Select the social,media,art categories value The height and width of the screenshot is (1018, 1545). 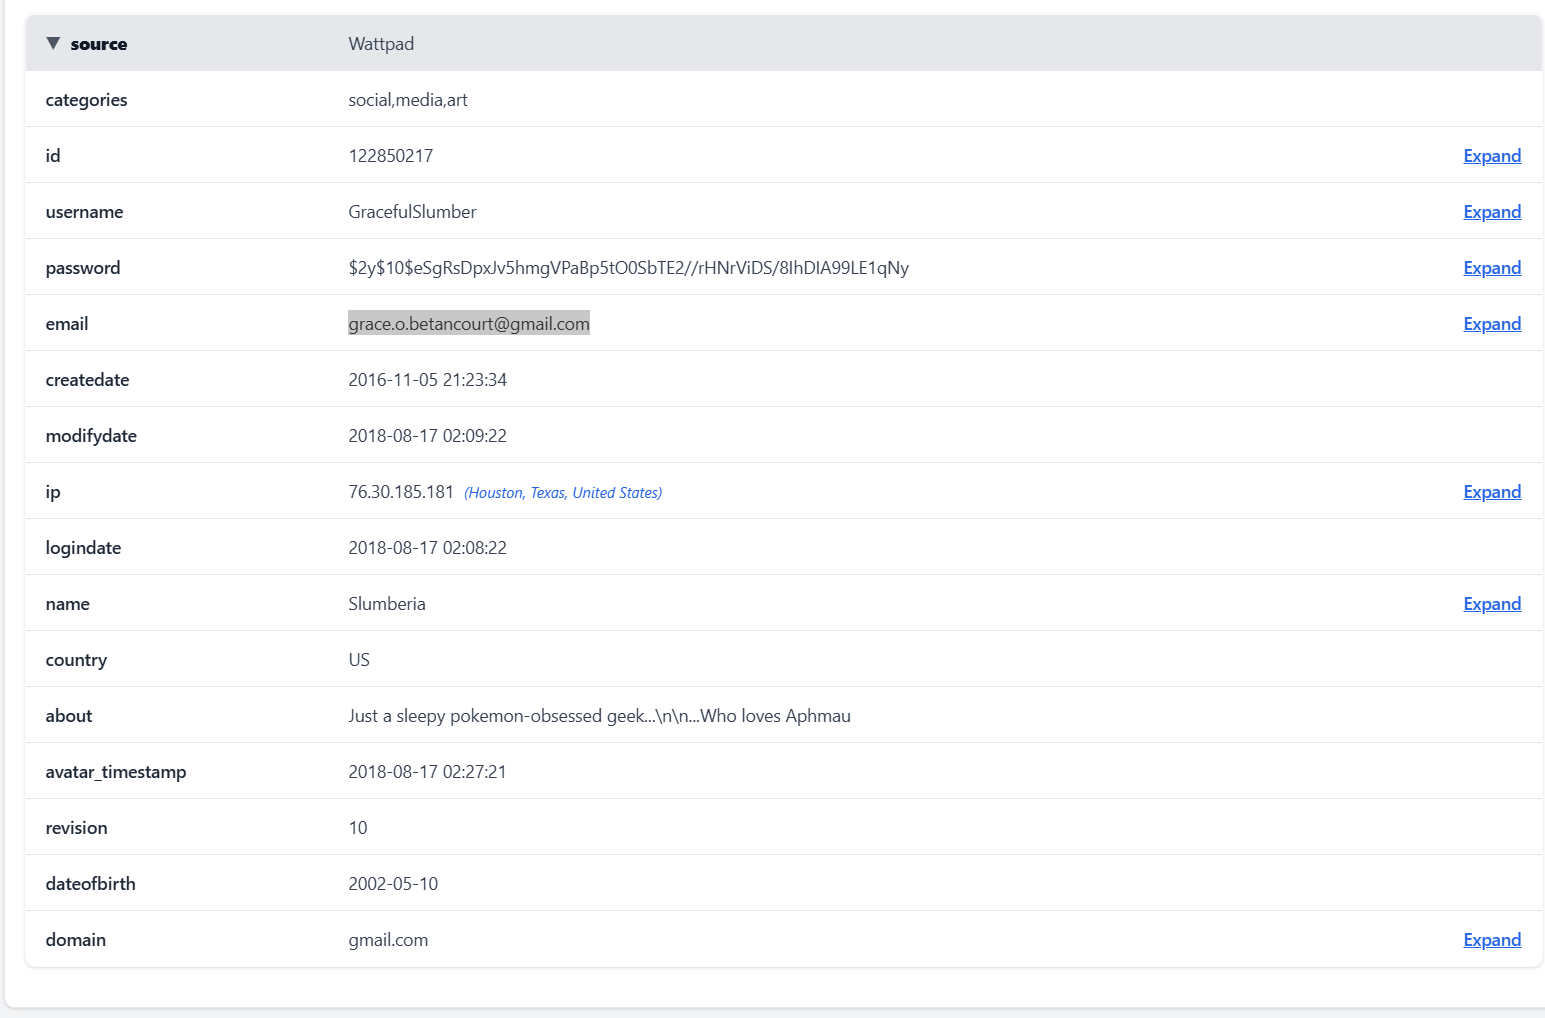tap(408, 100)
